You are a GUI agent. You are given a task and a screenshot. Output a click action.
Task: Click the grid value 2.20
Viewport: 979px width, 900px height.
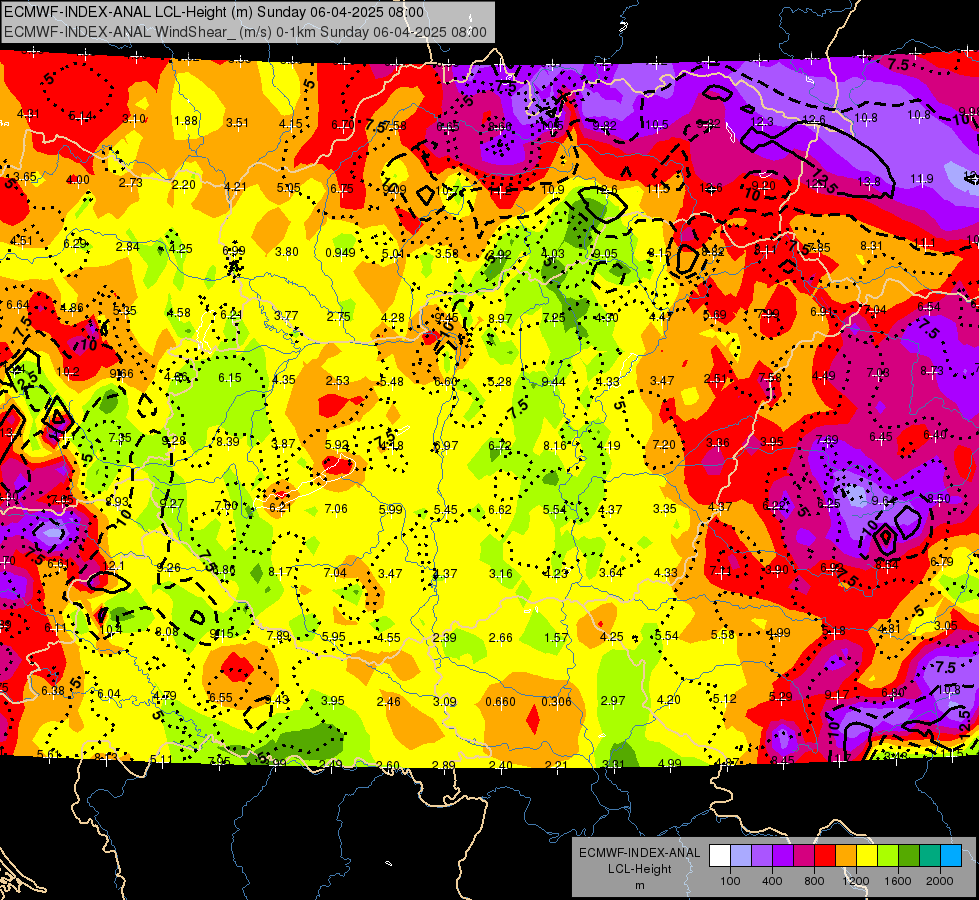[184, 184]
